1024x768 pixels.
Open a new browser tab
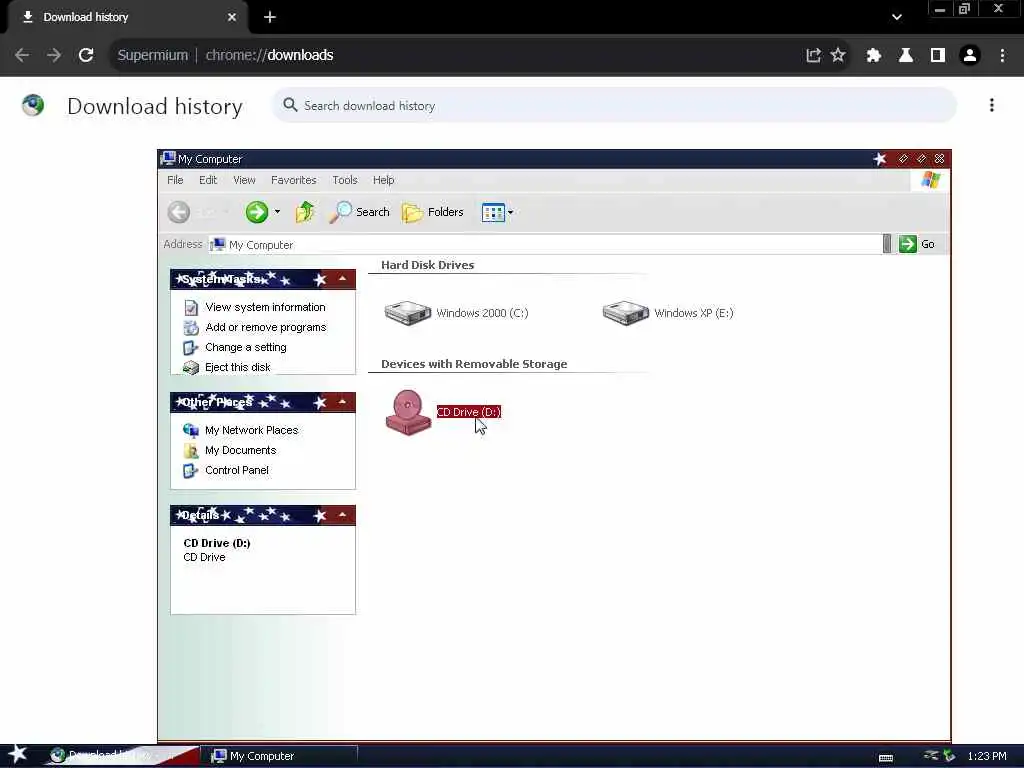tap(270, 18)
